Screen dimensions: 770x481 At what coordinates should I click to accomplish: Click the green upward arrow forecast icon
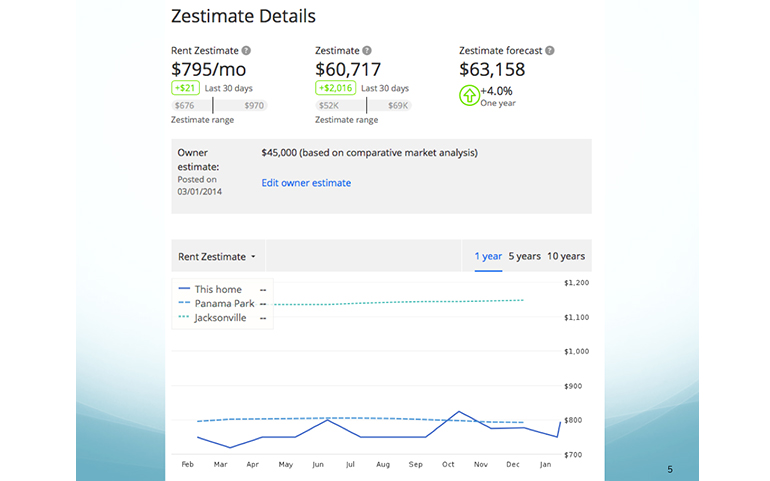(469, 96)
